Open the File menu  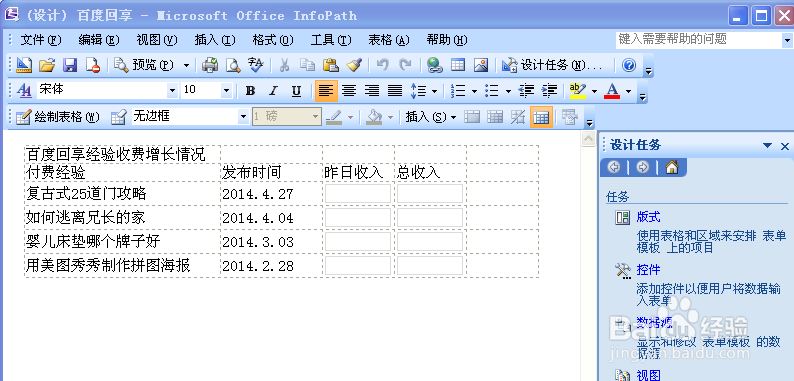41,40
